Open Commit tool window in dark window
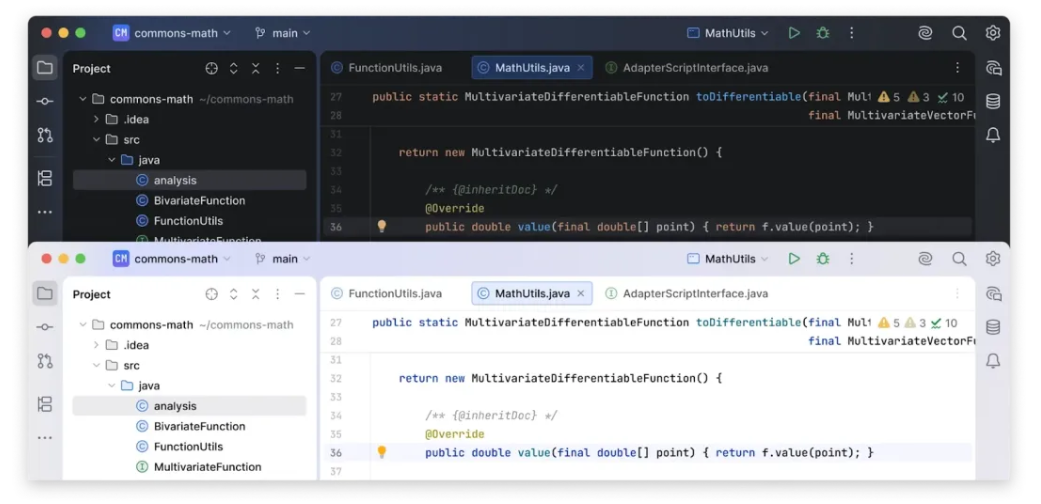Viewport: 1041px width, 504px height. click(44, 101)
